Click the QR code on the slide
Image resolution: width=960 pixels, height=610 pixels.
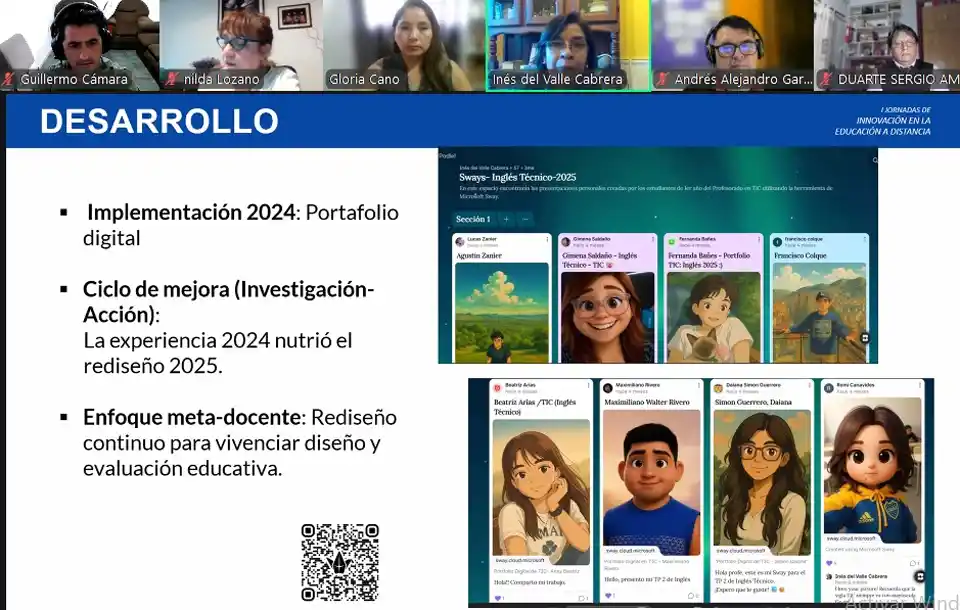tap(340, 562)
